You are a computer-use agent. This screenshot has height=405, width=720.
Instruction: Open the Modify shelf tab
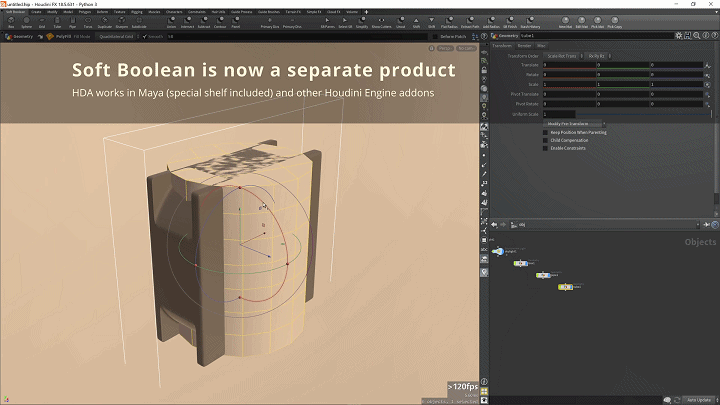52,12
